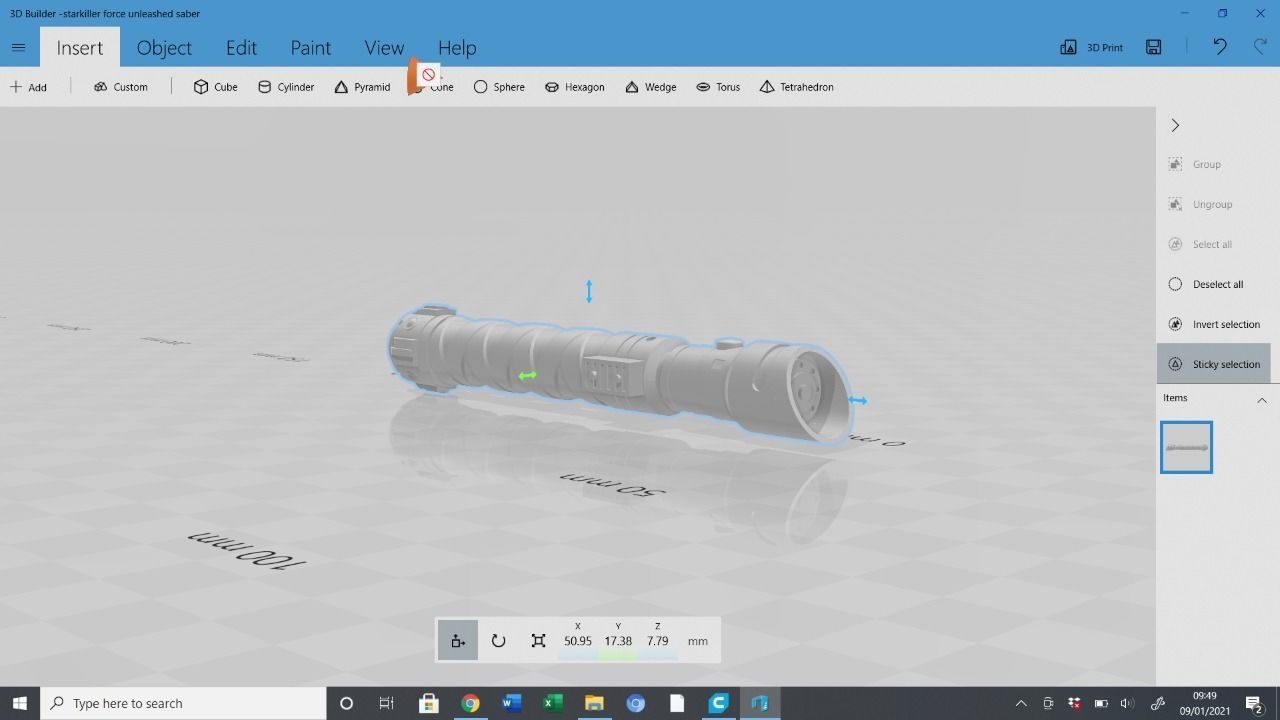Viewport: 1280px width, 720px height.
Task: Open the Object tab
Action: point(164,47)
